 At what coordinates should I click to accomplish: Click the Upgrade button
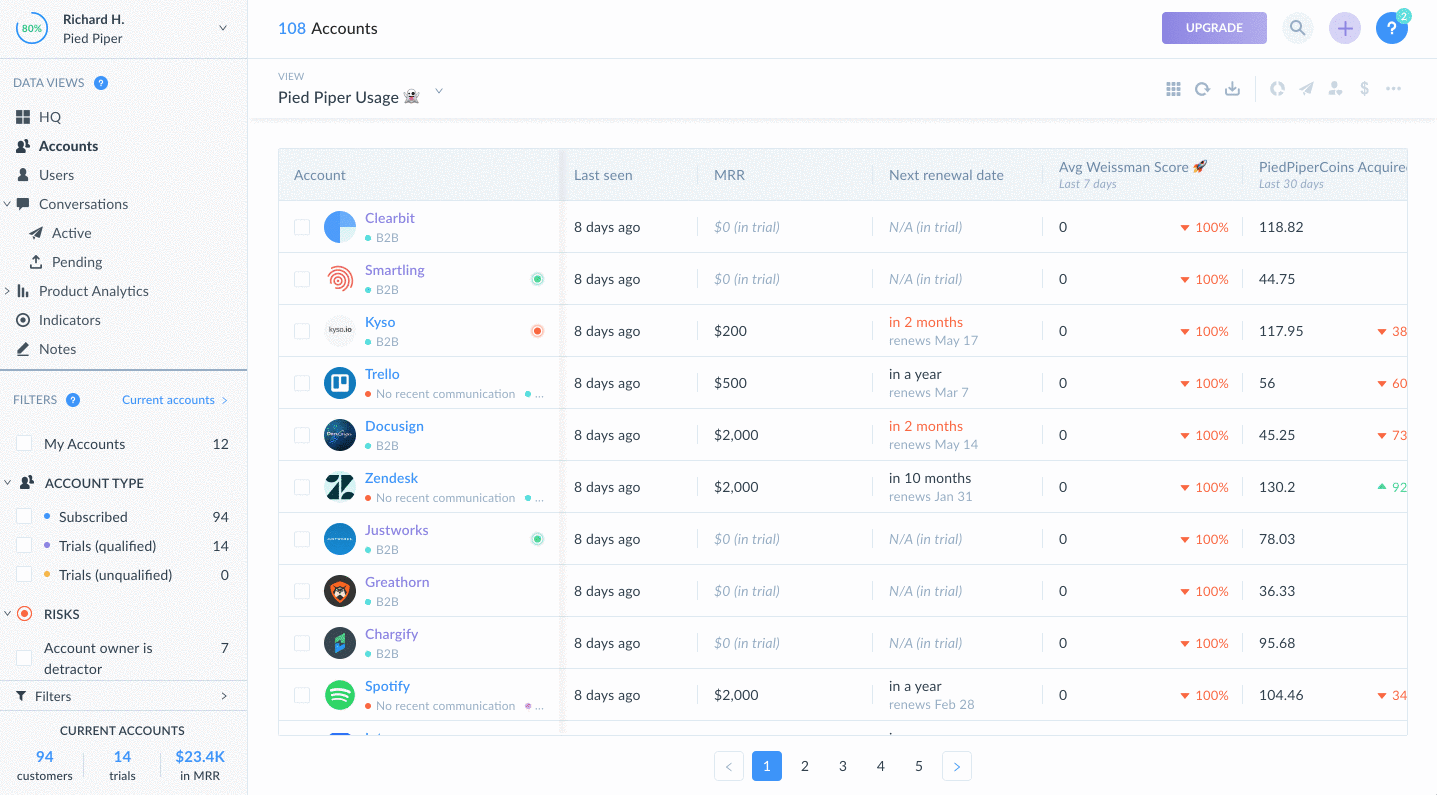pos(1214,28)
